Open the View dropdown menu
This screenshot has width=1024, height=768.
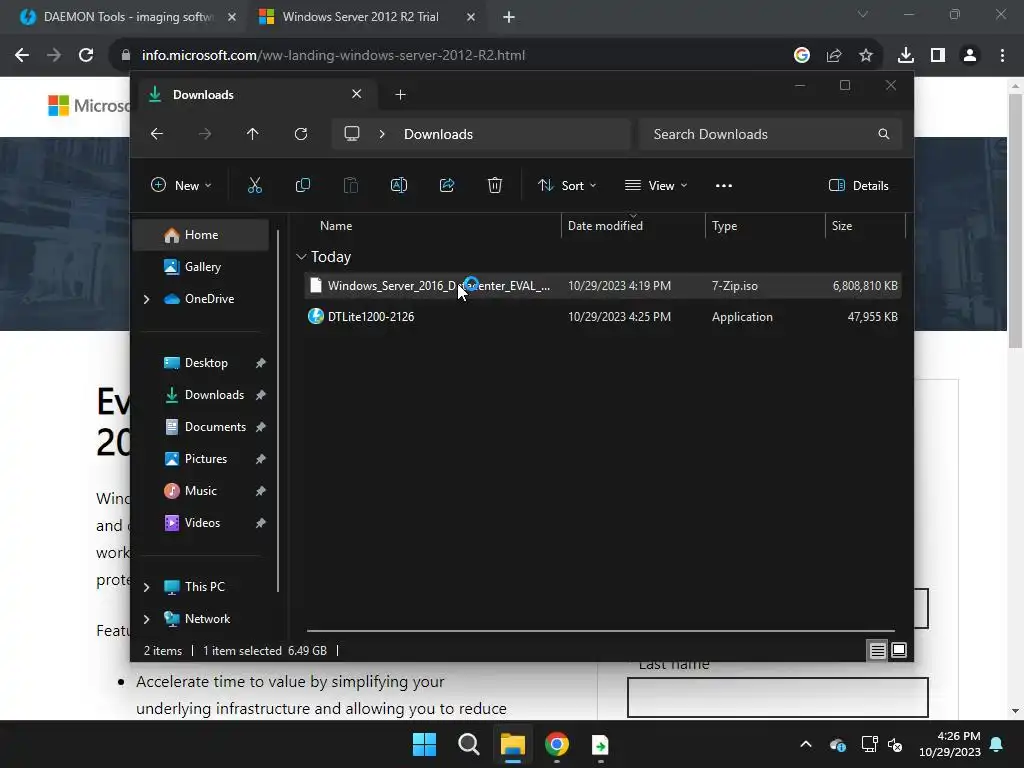[x=656, y=185]
